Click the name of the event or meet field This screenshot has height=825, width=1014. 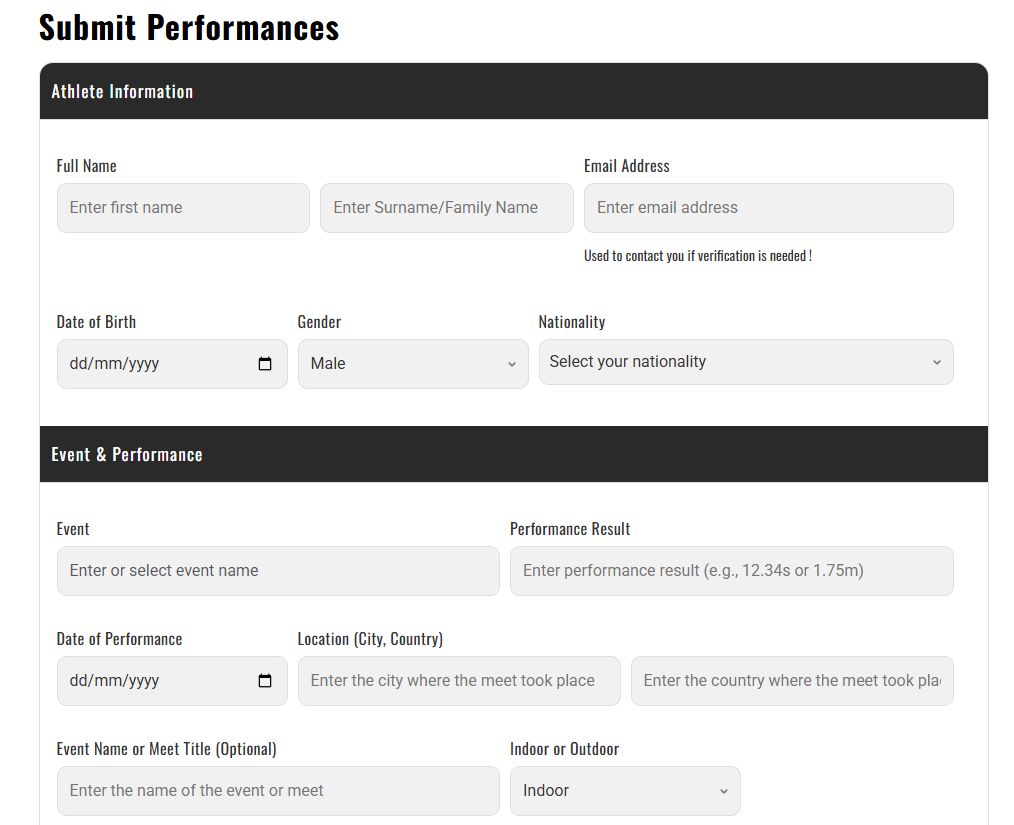[x=277, y=791]
